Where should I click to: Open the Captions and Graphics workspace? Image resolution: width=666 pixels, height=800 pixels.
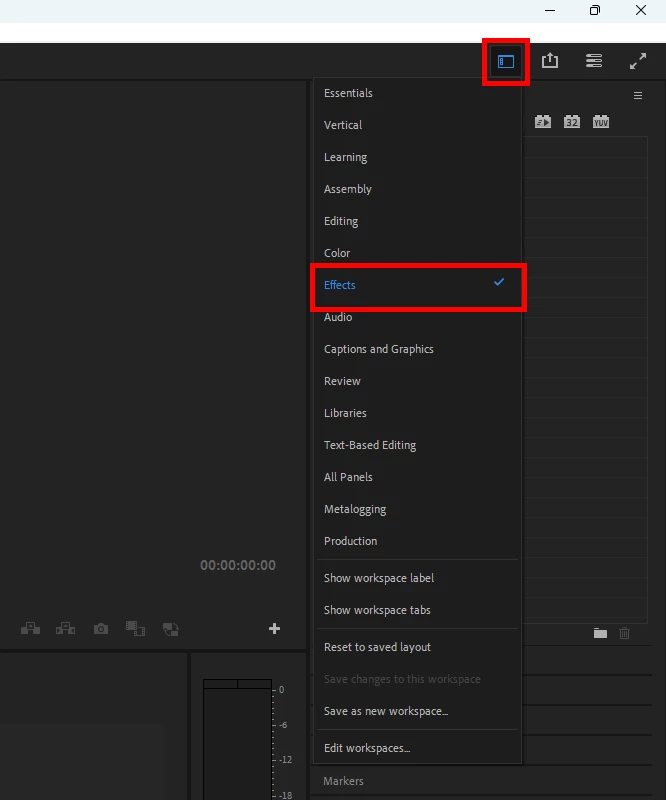[417, 349]
